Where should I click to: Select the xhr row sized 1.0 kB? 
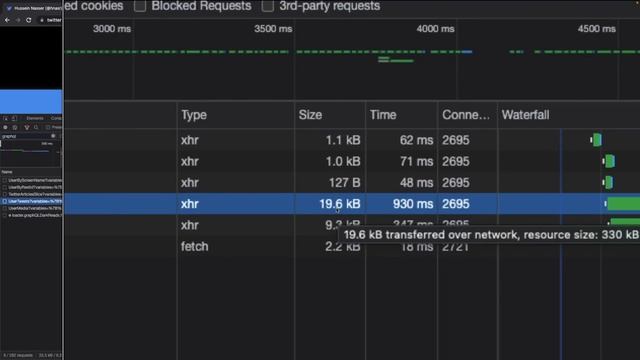pyautogui.click(x=352, y=162)
